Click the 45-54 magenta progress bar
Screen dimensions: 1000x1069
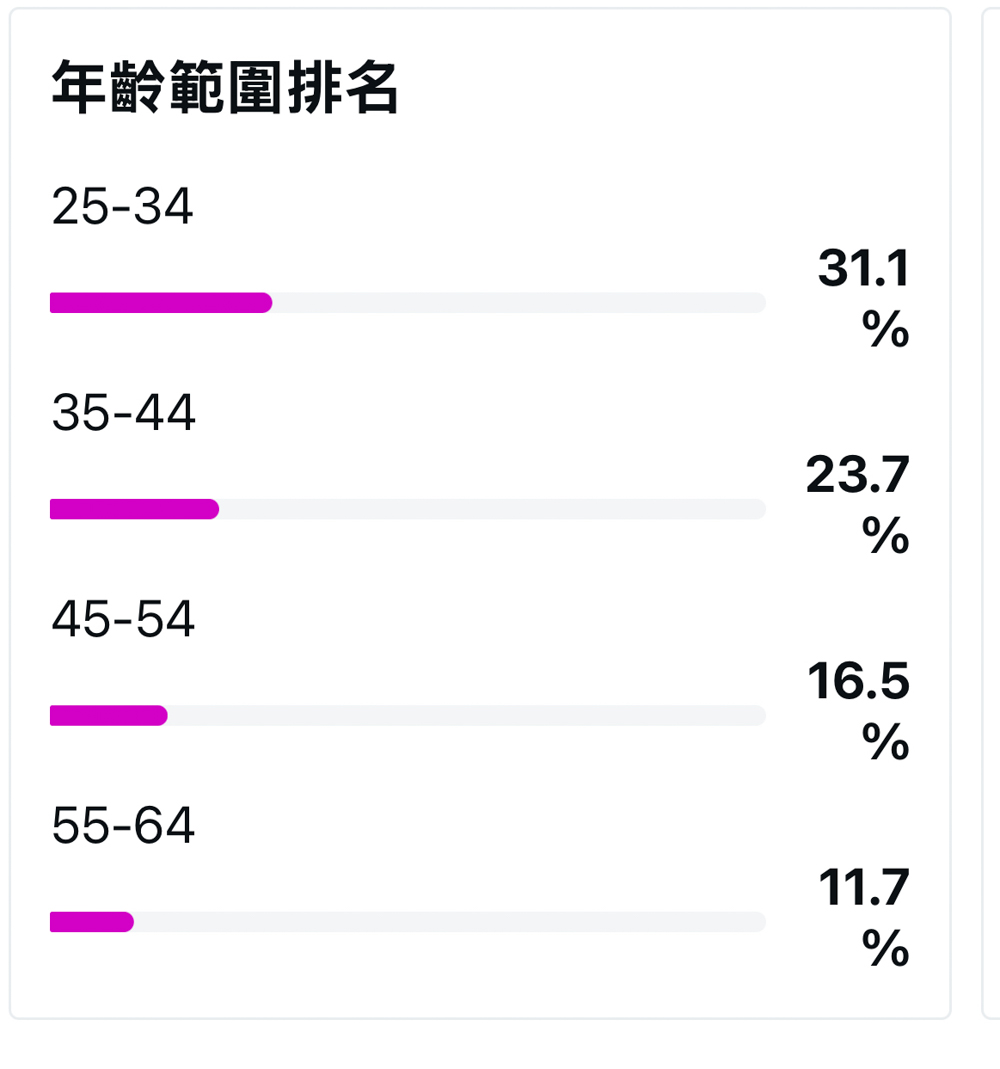point(108,715)
